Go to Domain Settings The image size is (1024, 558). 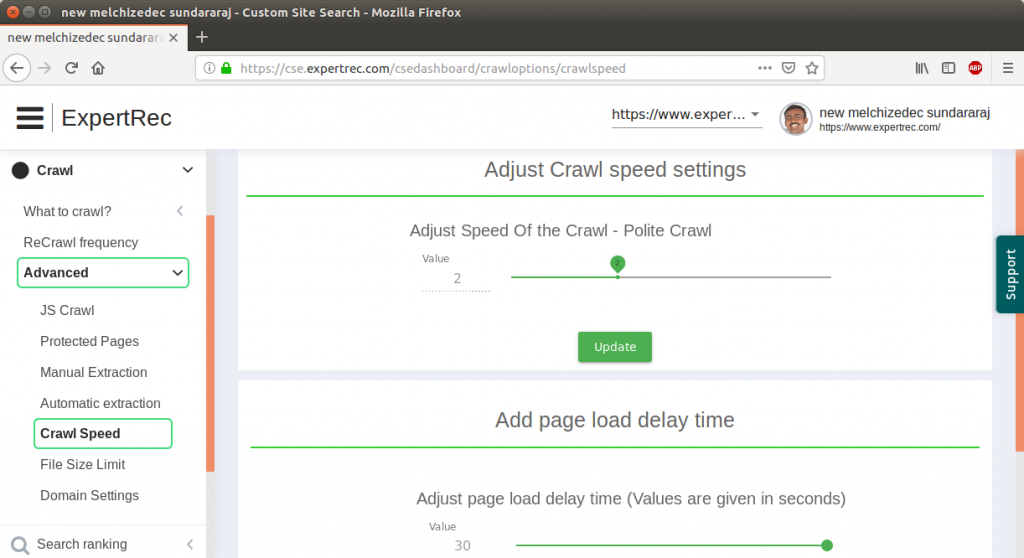pos(89,495)
